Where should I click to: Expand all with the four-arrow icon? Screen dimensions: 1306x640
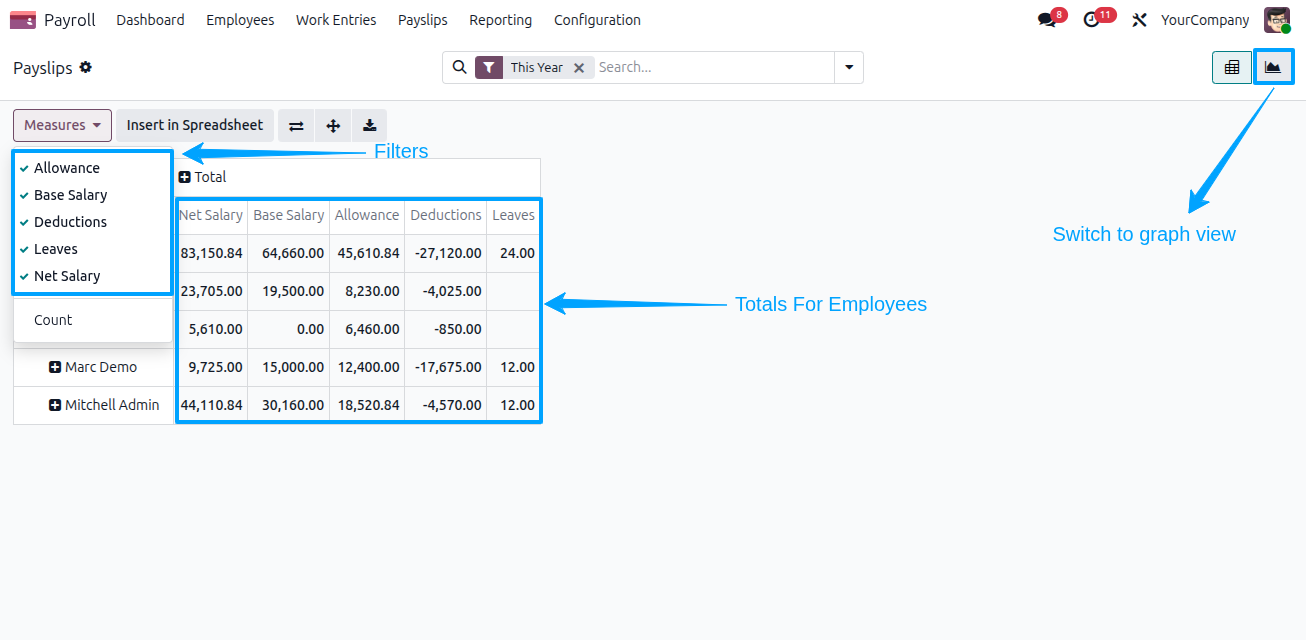pos(333,125)
